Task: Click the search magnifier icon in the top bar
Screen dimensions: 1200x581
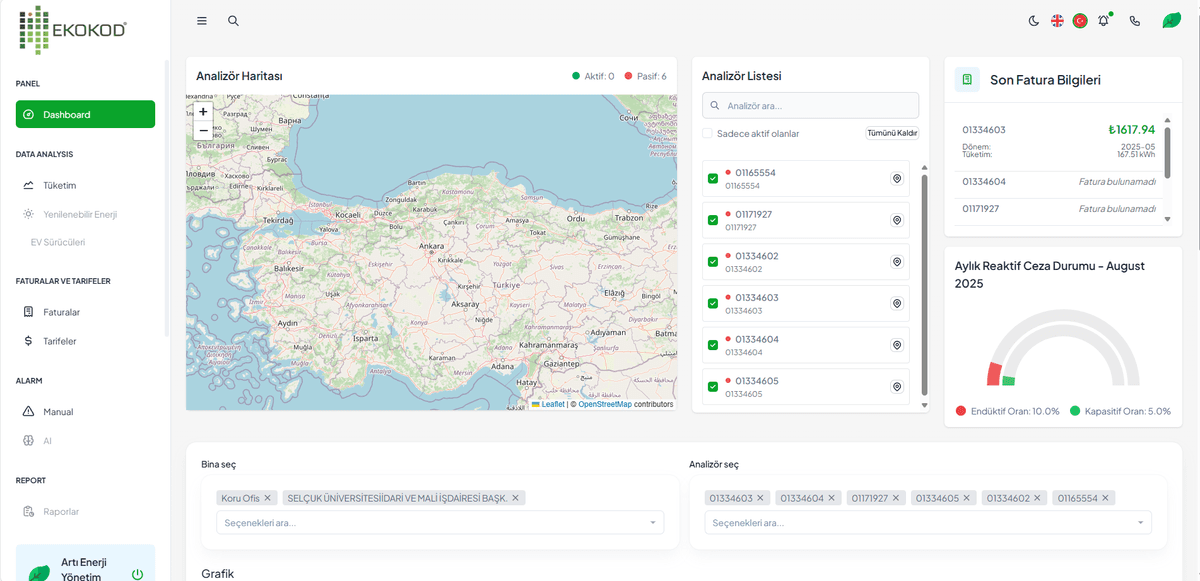Action: 233,20
